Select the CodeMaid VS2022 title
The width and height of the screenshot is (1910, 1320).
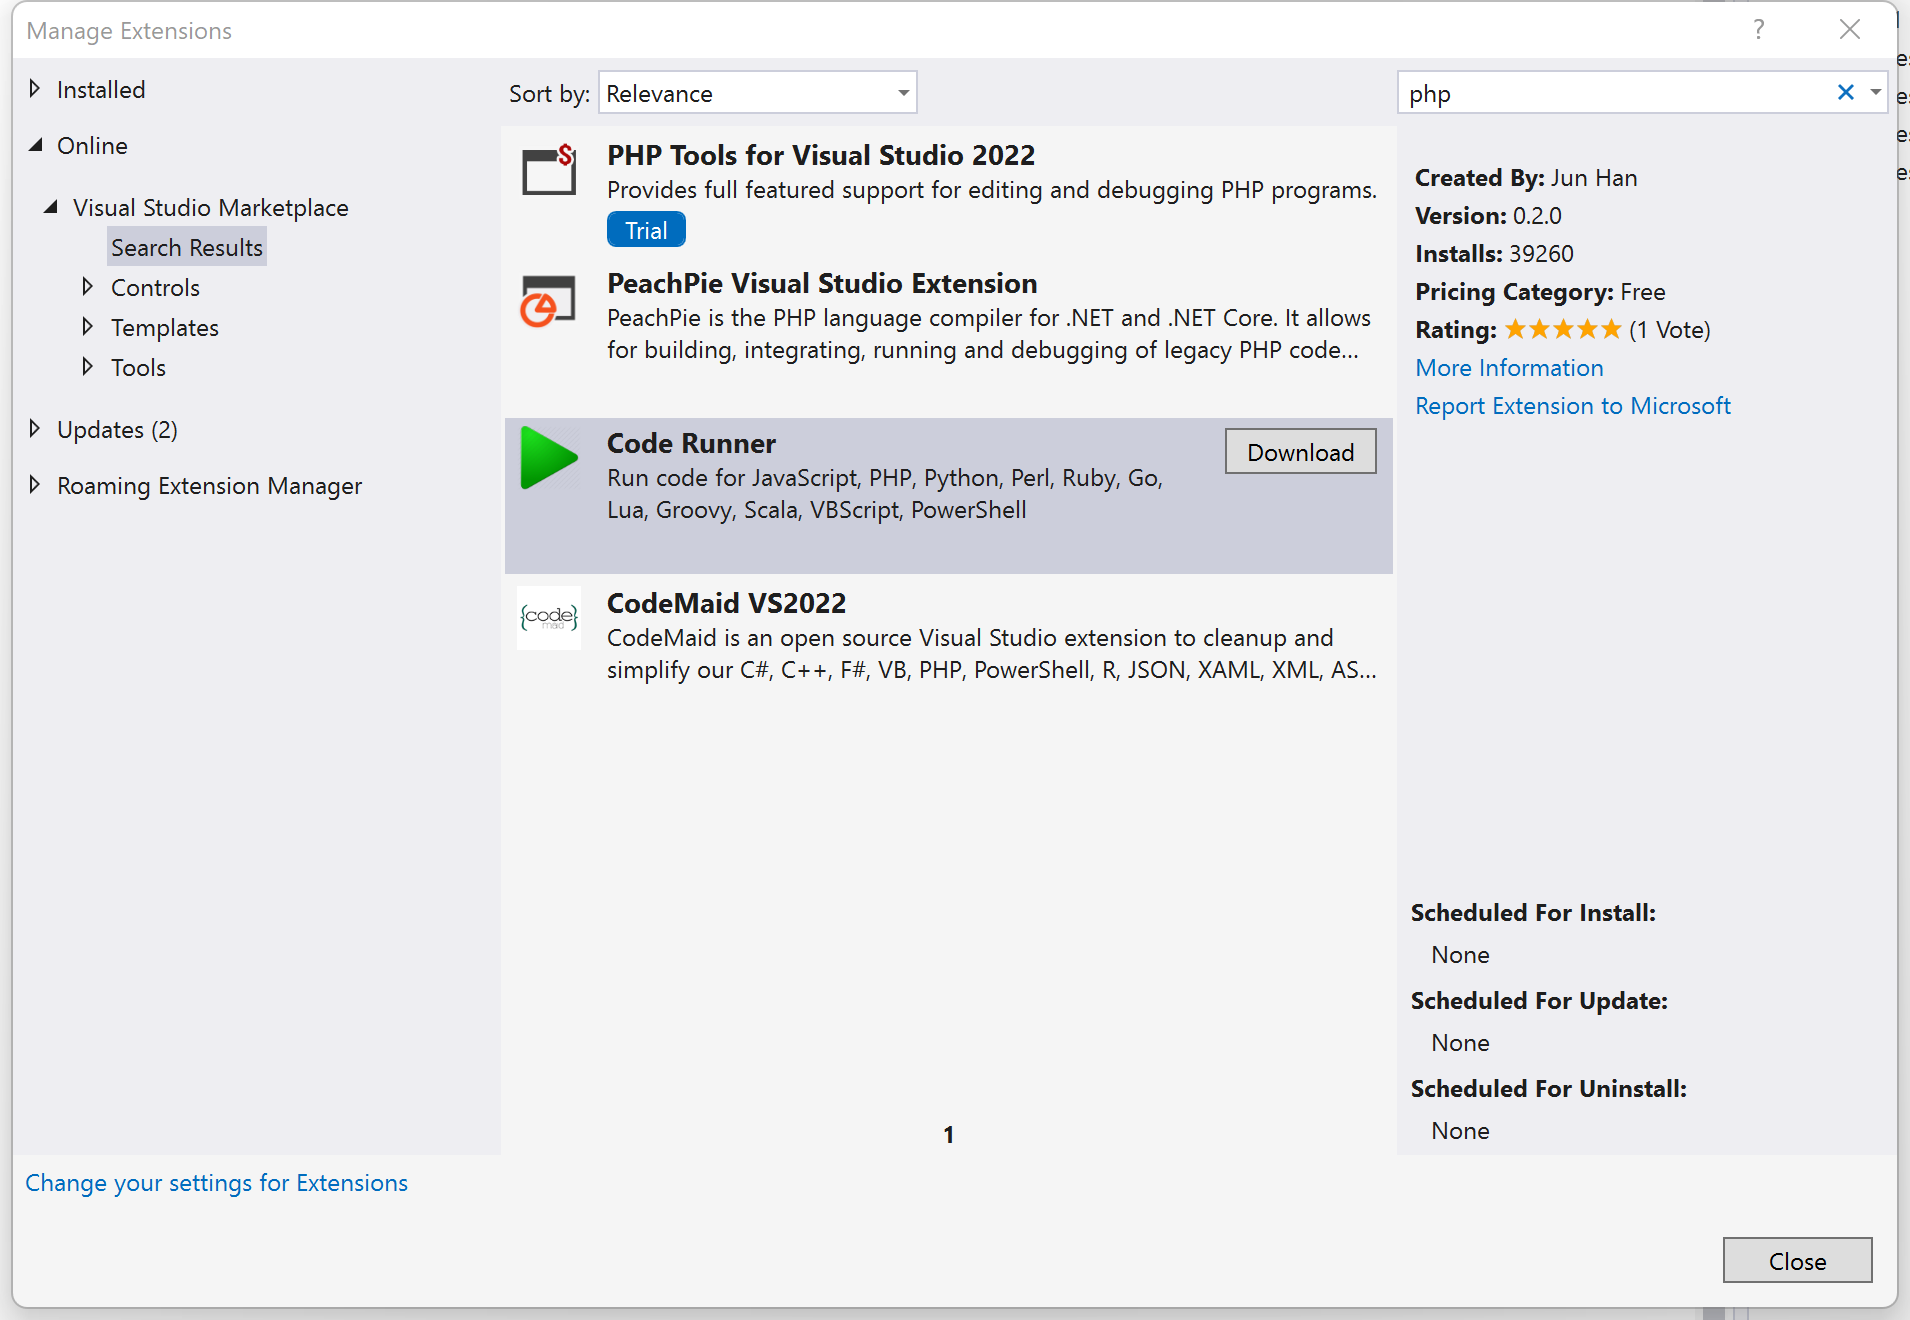pyautogui.click(x=726, y=603)
